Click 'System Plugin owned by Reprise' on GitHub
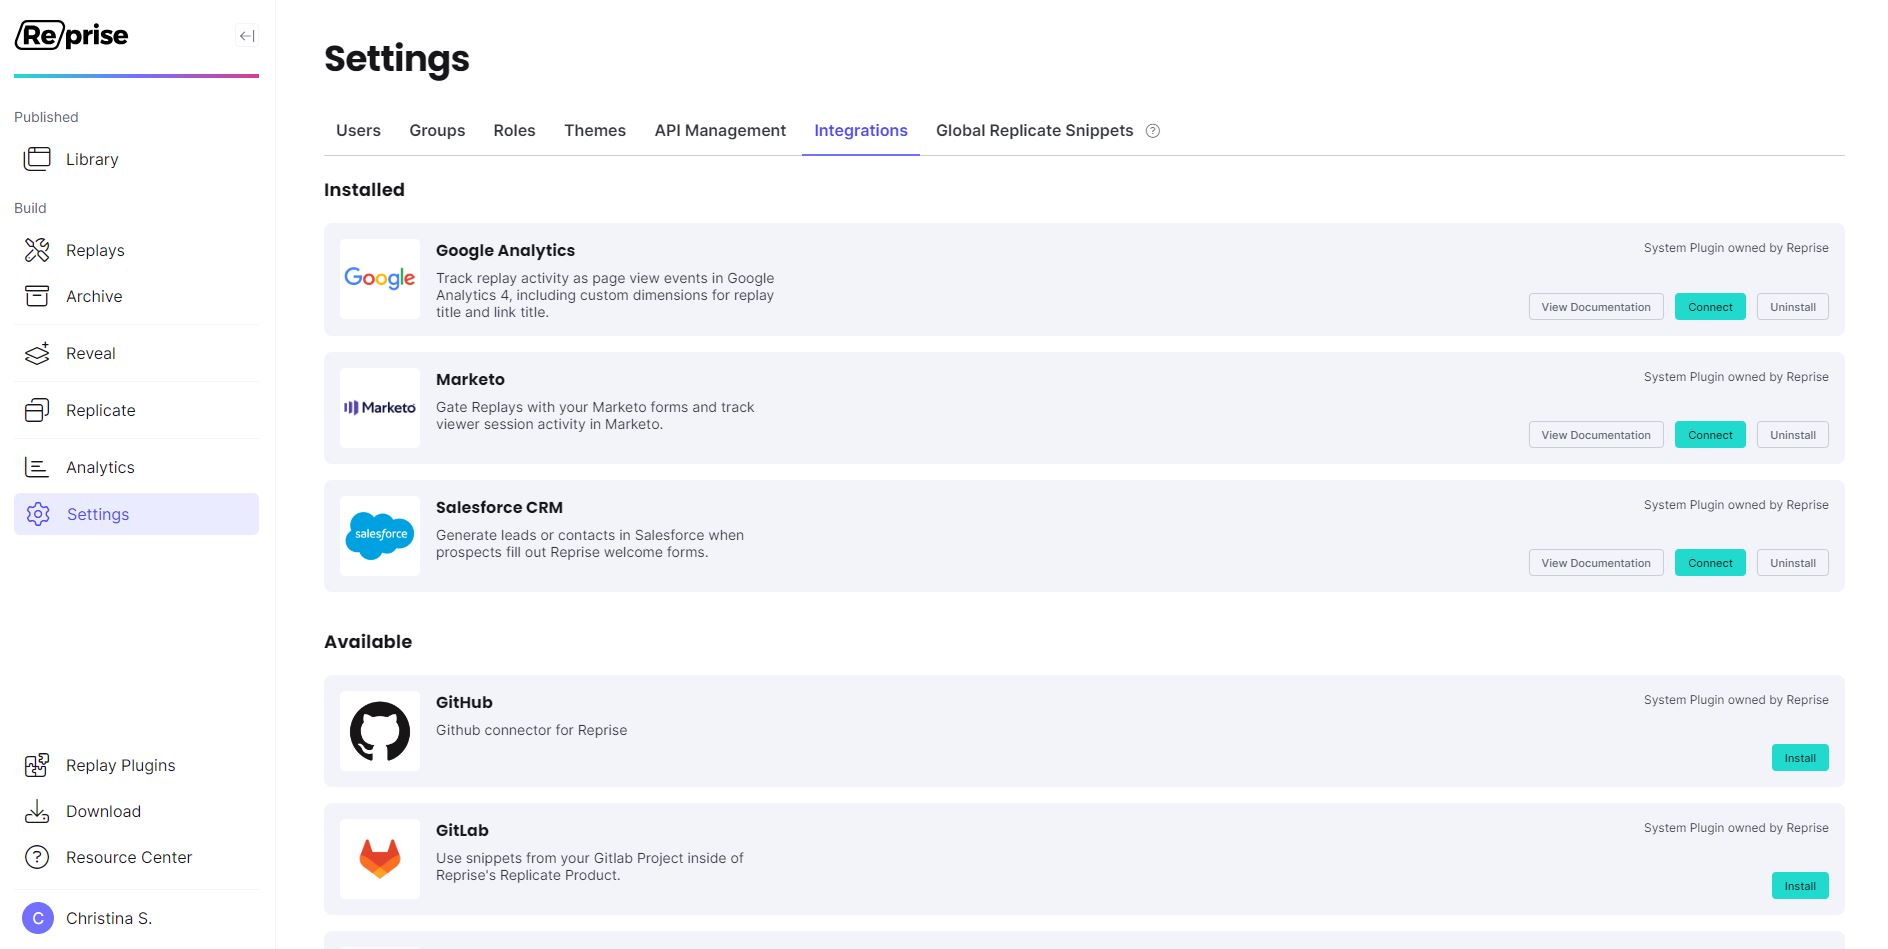The width and height of the screenshot is (1888, 949). 1736,700
